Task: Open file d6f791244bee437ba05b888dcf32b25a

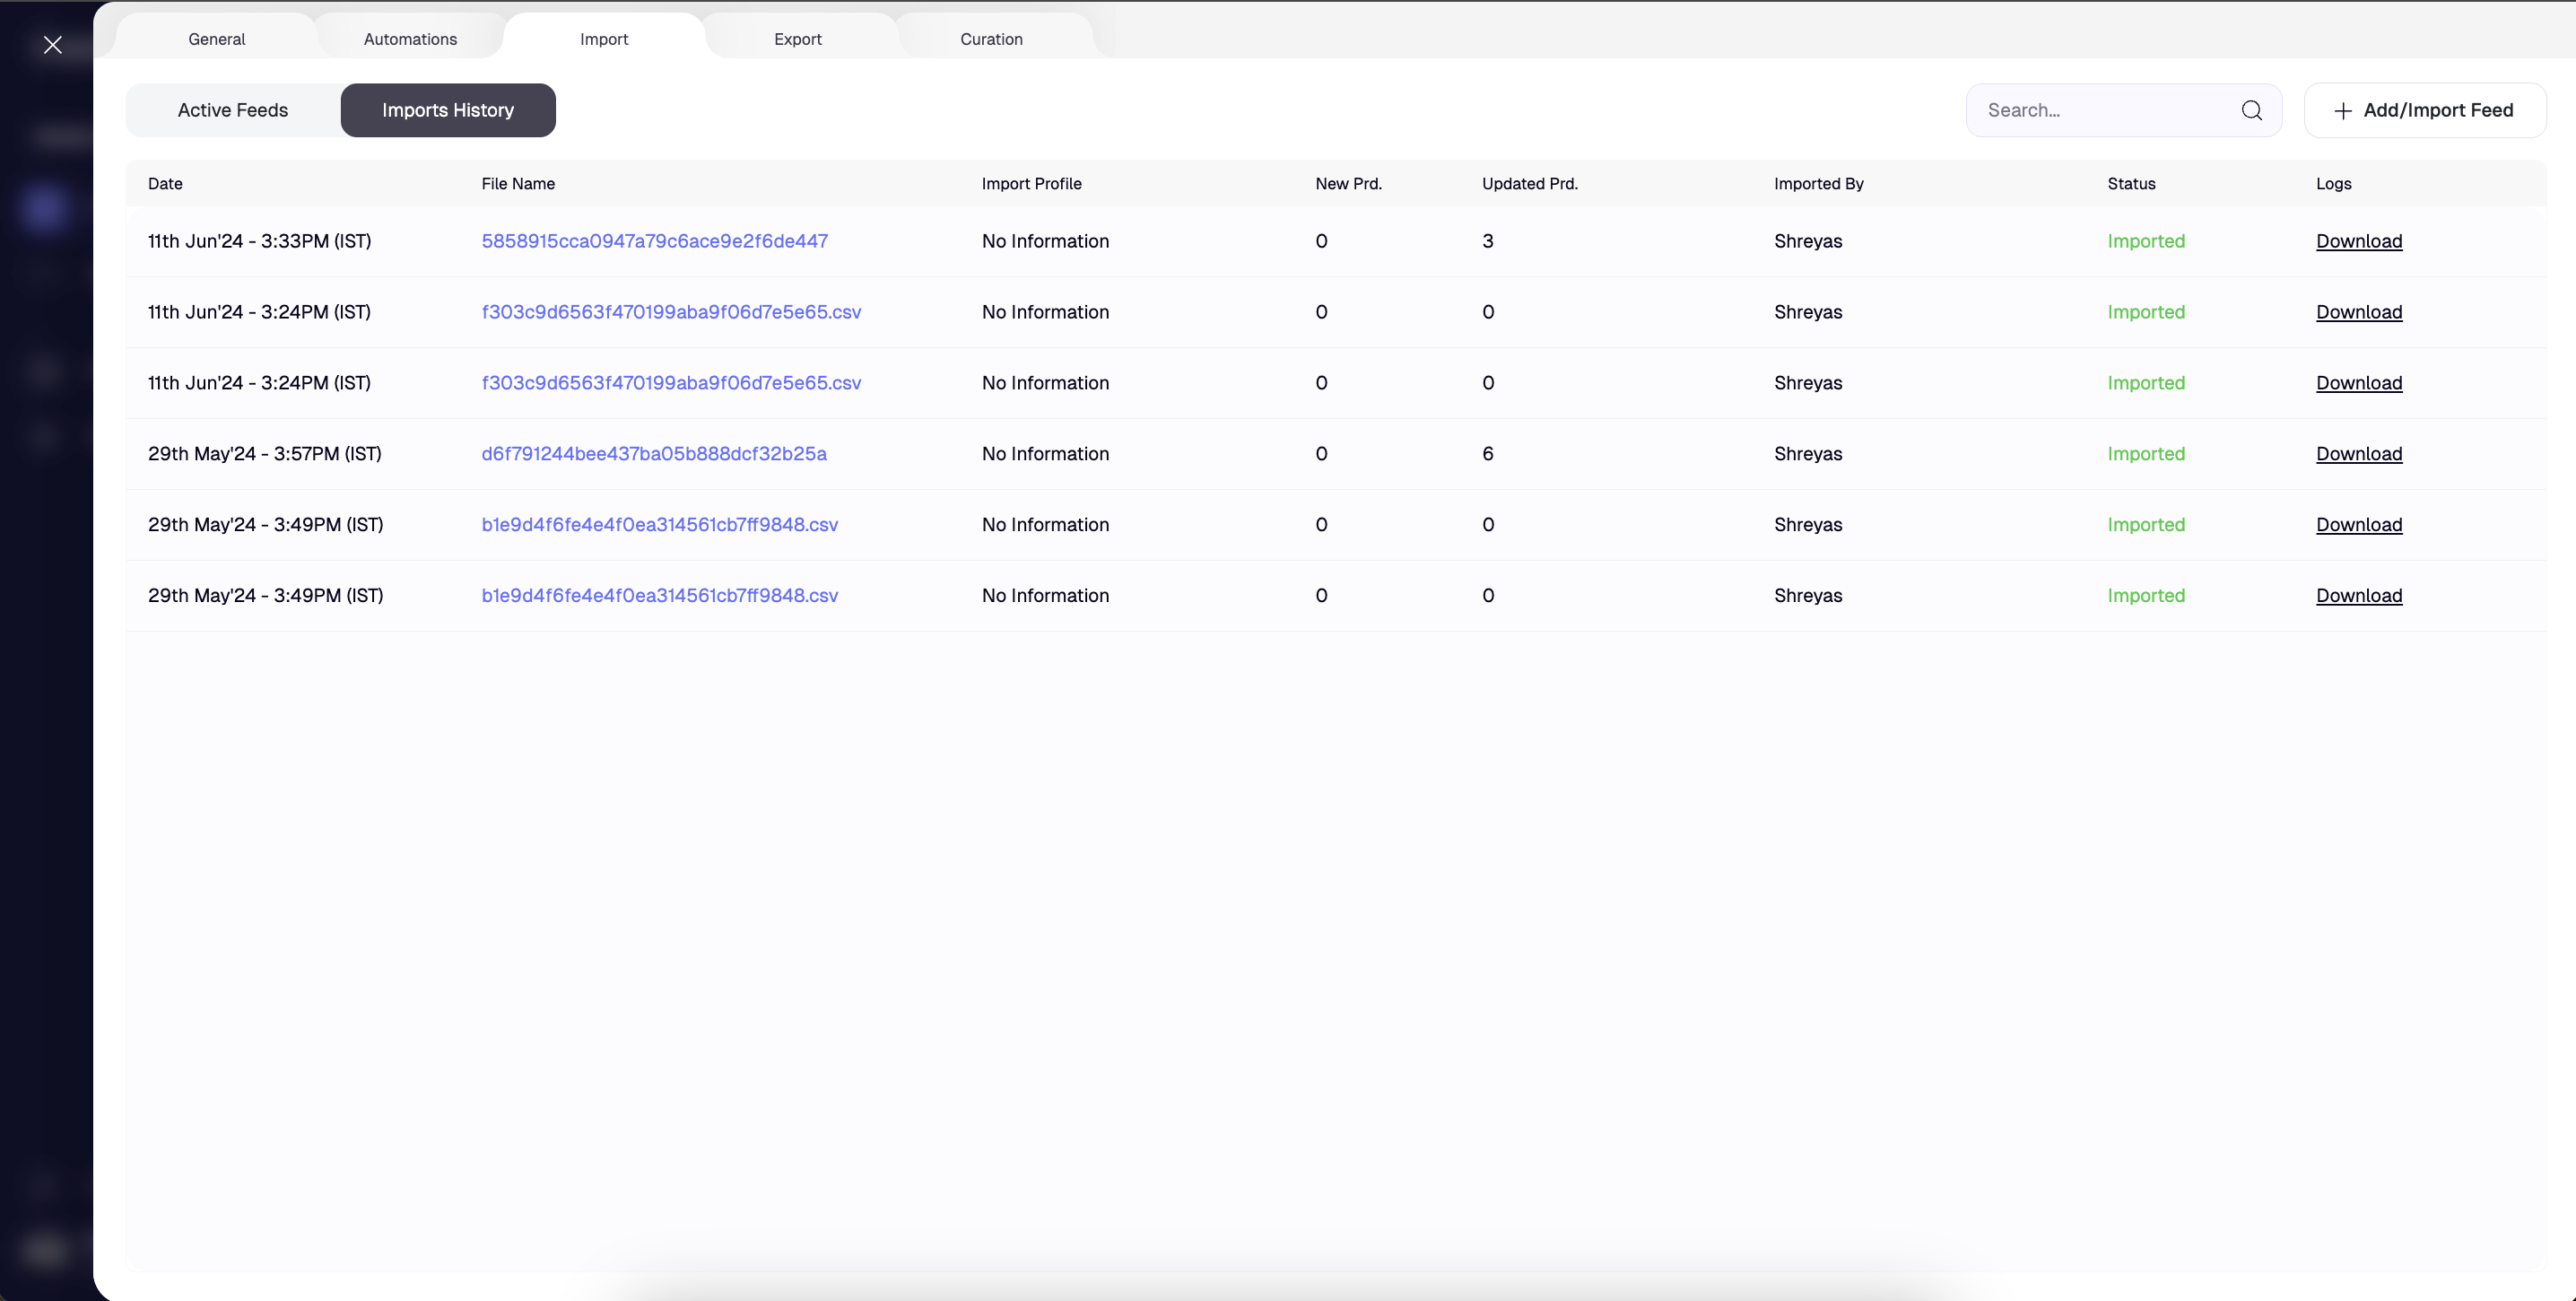Action: (x=654, y=454)
